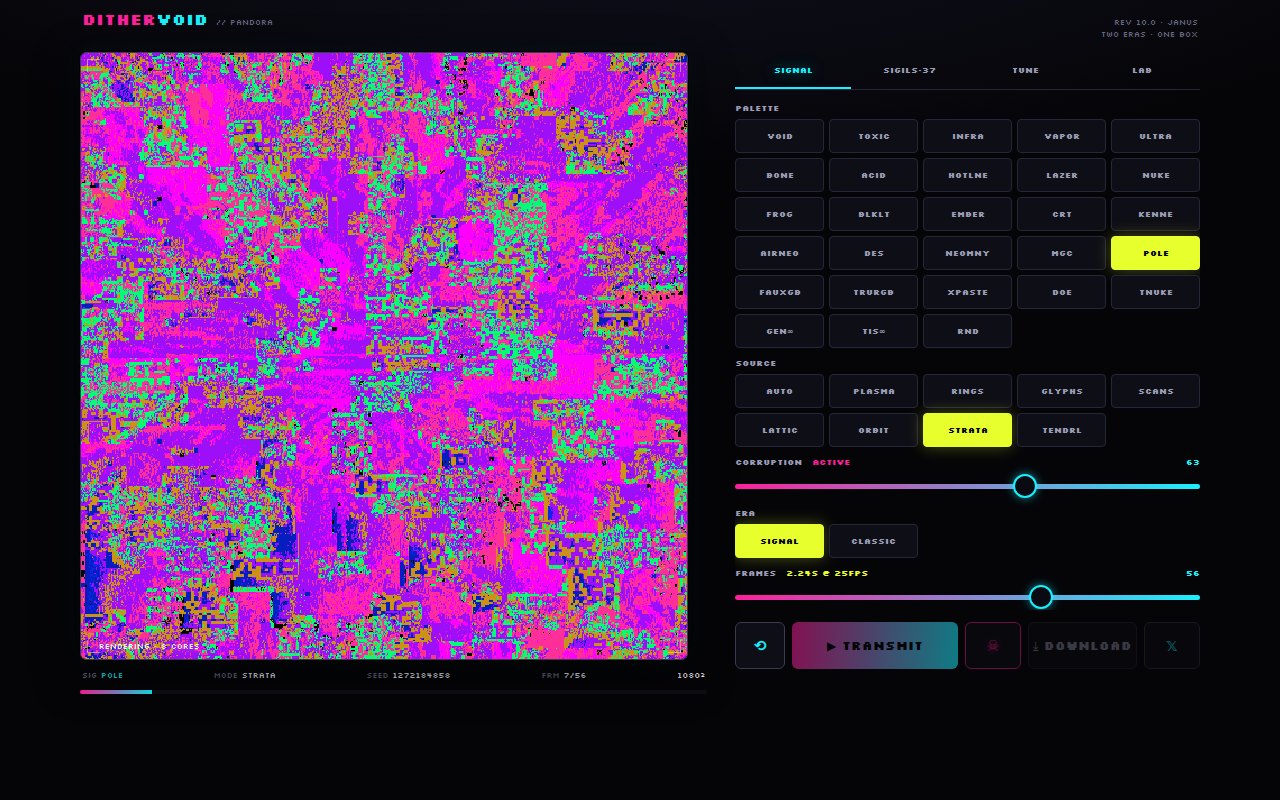1280x800 pixels.
Task: Click the reset/regenerate arrow icon button
Action: click(760, 645)
